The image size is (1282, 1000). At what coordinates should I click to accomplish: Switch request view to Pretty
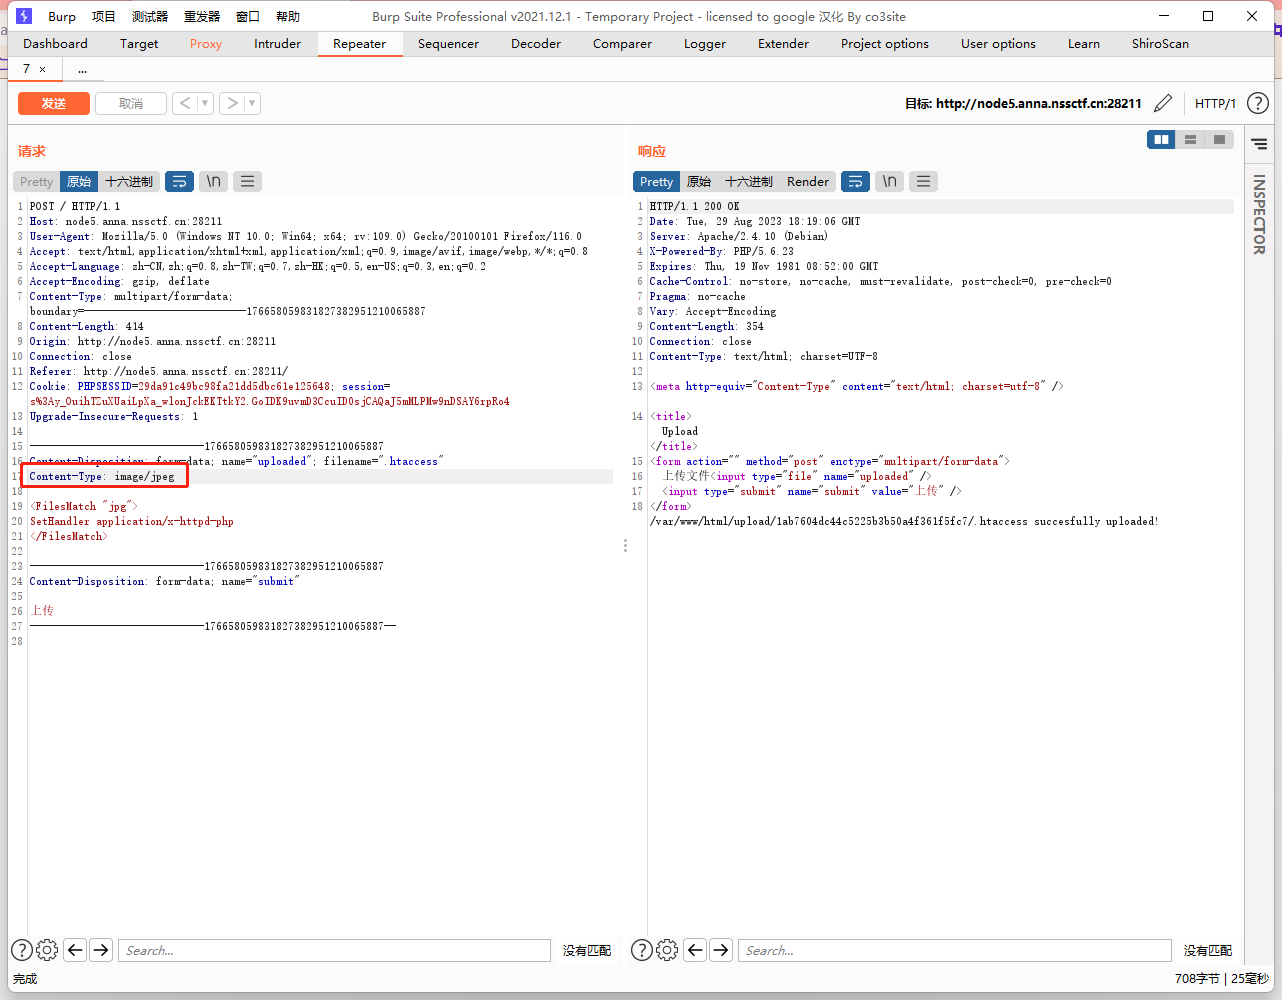click(x=36, y=181)
